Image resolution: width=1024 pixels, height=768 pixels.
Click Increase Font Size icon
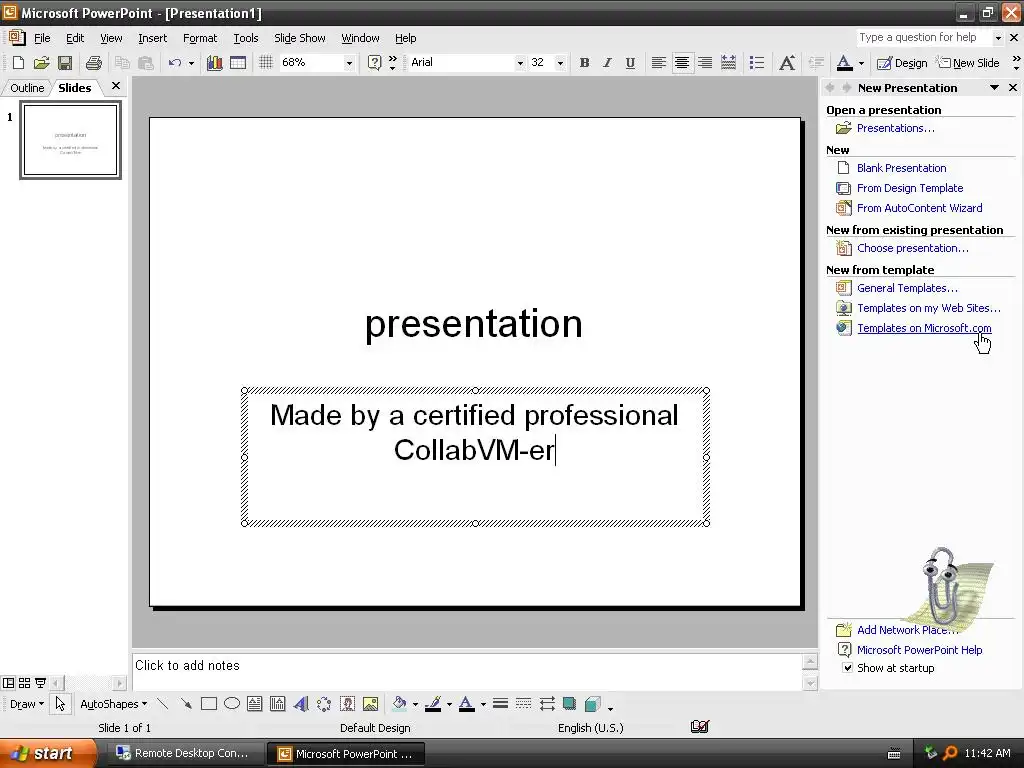pos(787,63)
